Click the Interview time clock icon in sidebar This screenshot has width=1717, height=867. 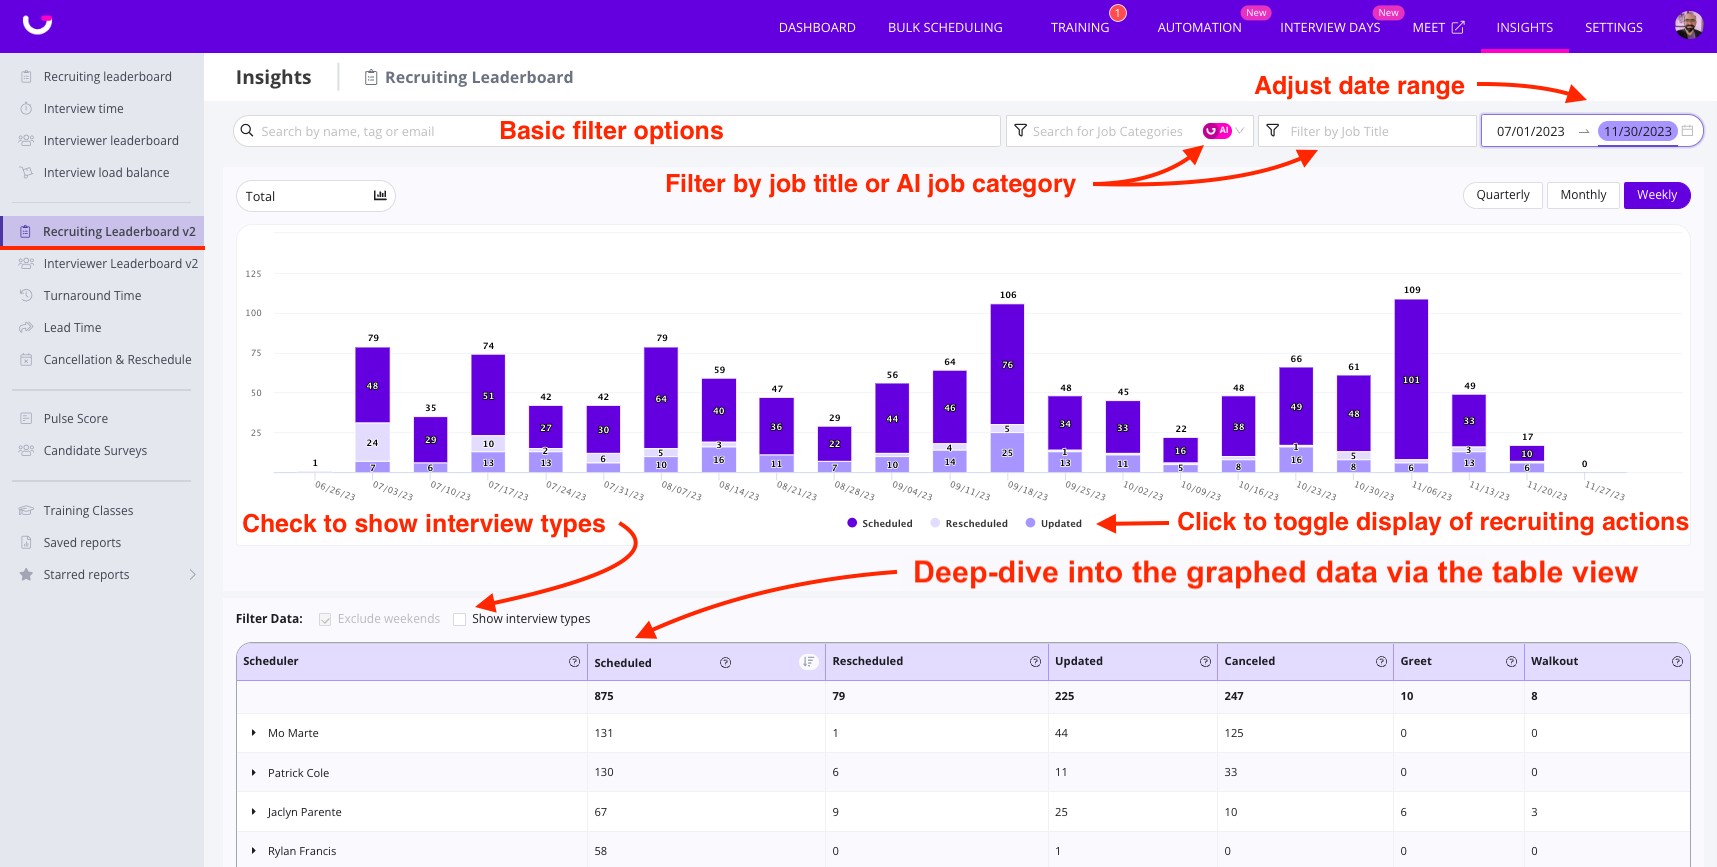tap(26, 109)
